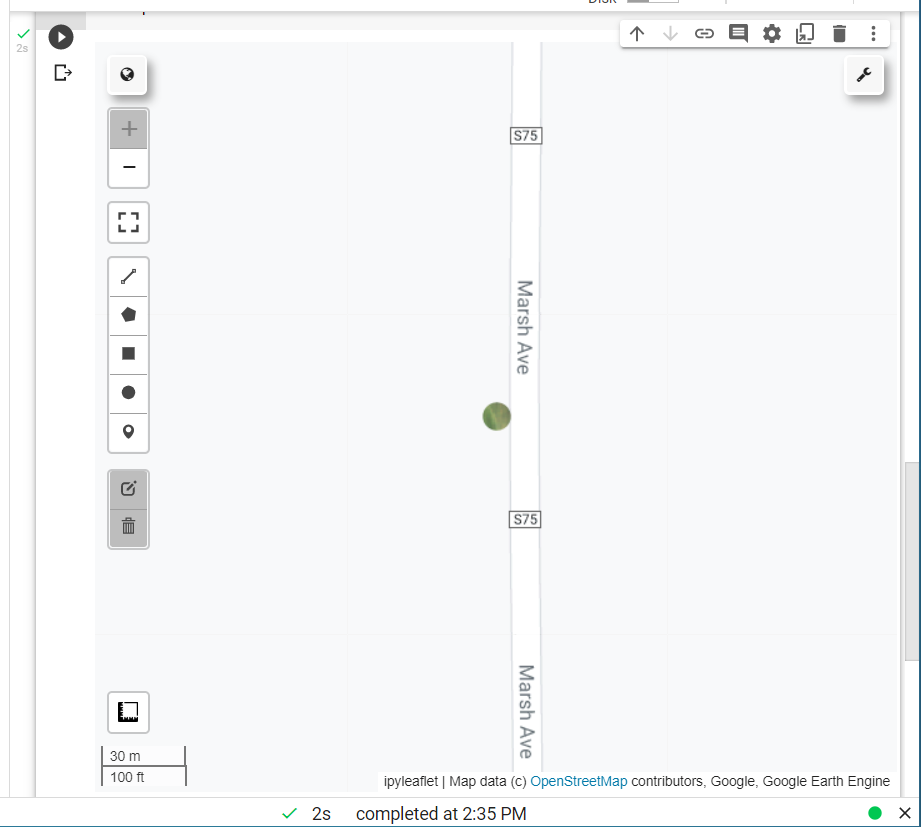Screen dimensions: 921x827
Task: Click the clear output icon below run button
Action: pos(63,73)
